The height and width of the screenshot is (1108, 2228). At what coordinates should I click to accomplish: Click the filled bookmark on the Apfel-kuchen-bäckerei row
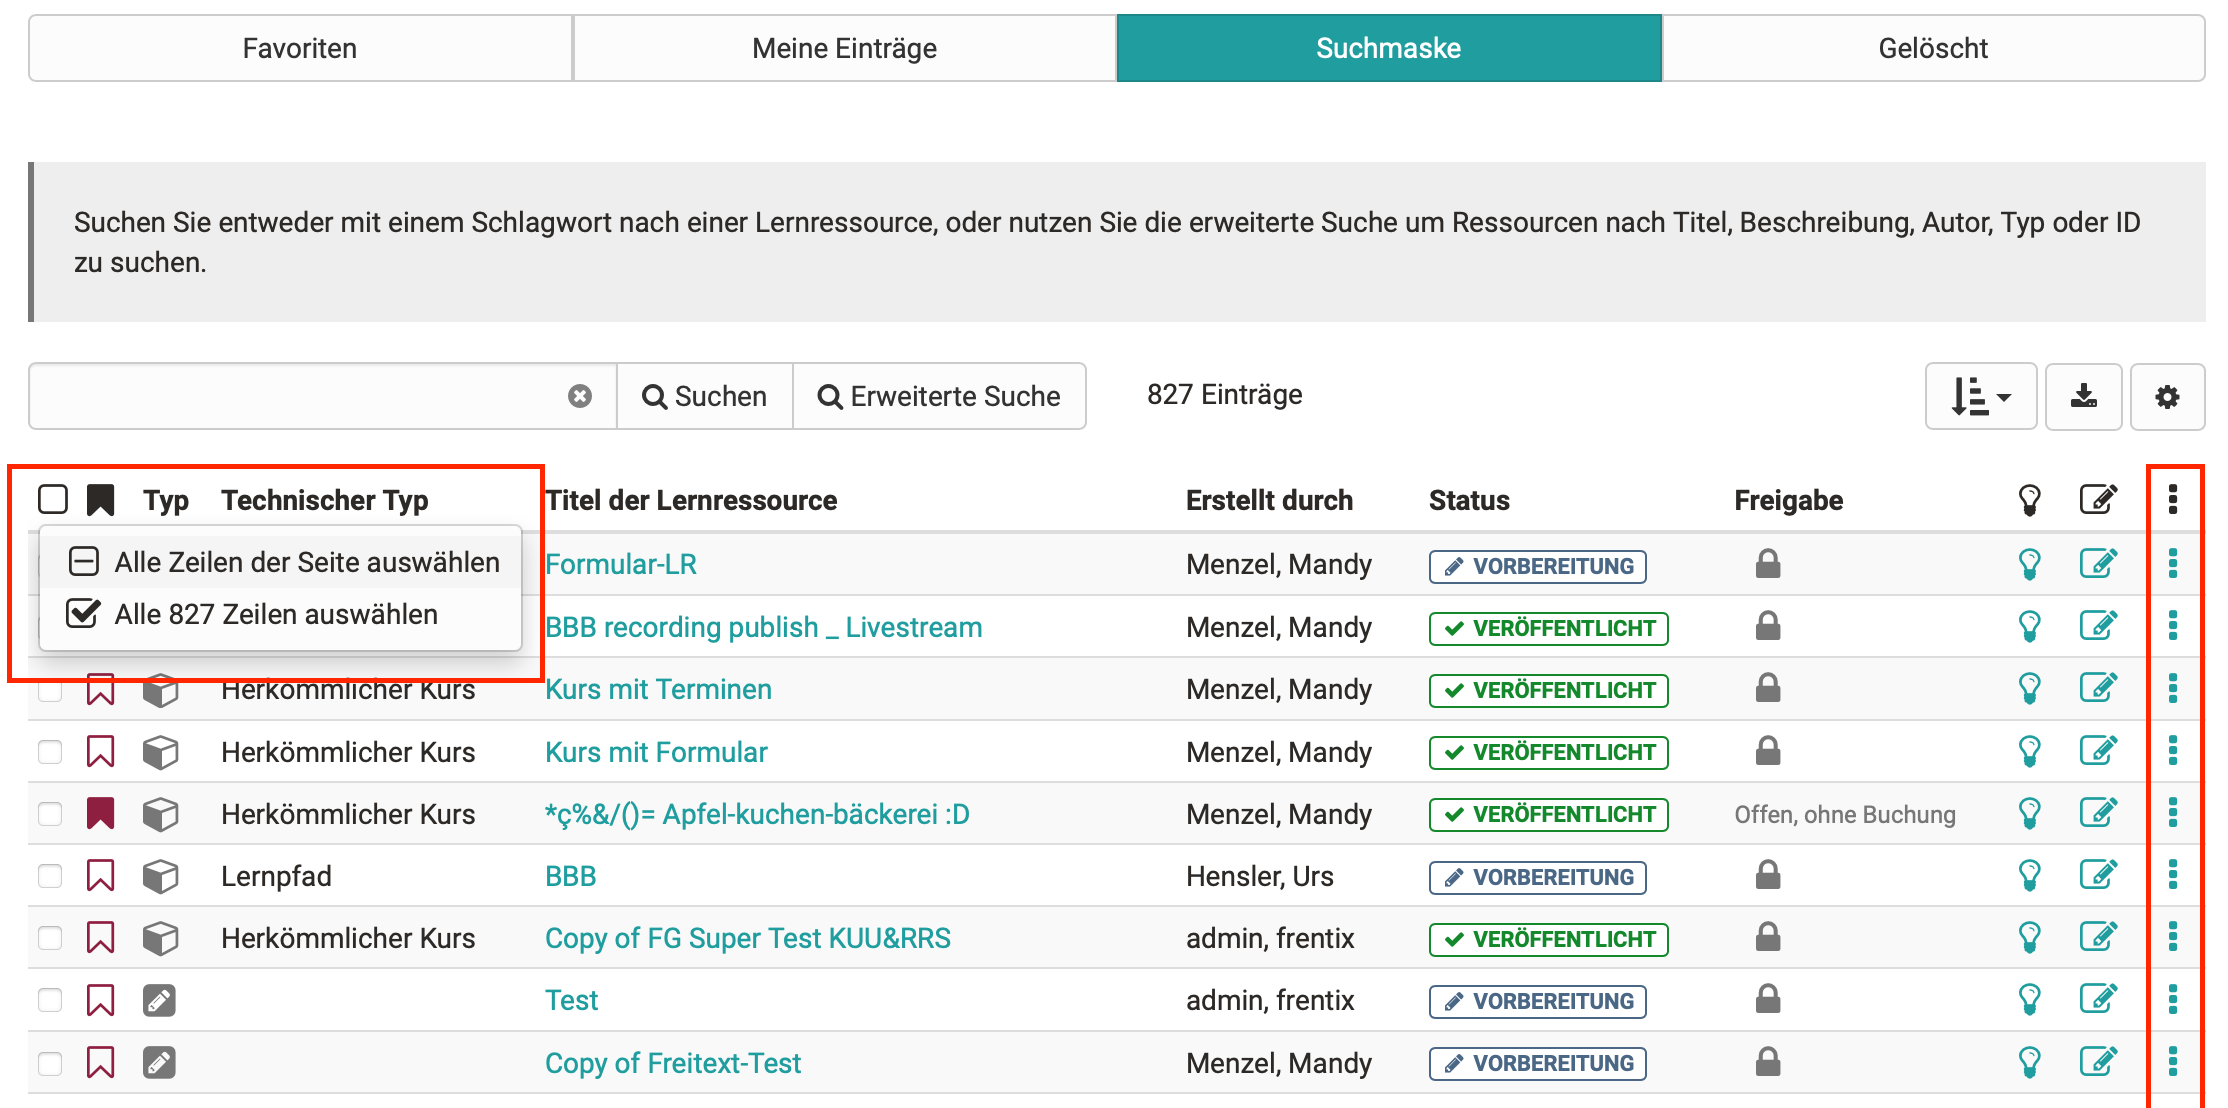pyautogui.click(x=100, y=814)
